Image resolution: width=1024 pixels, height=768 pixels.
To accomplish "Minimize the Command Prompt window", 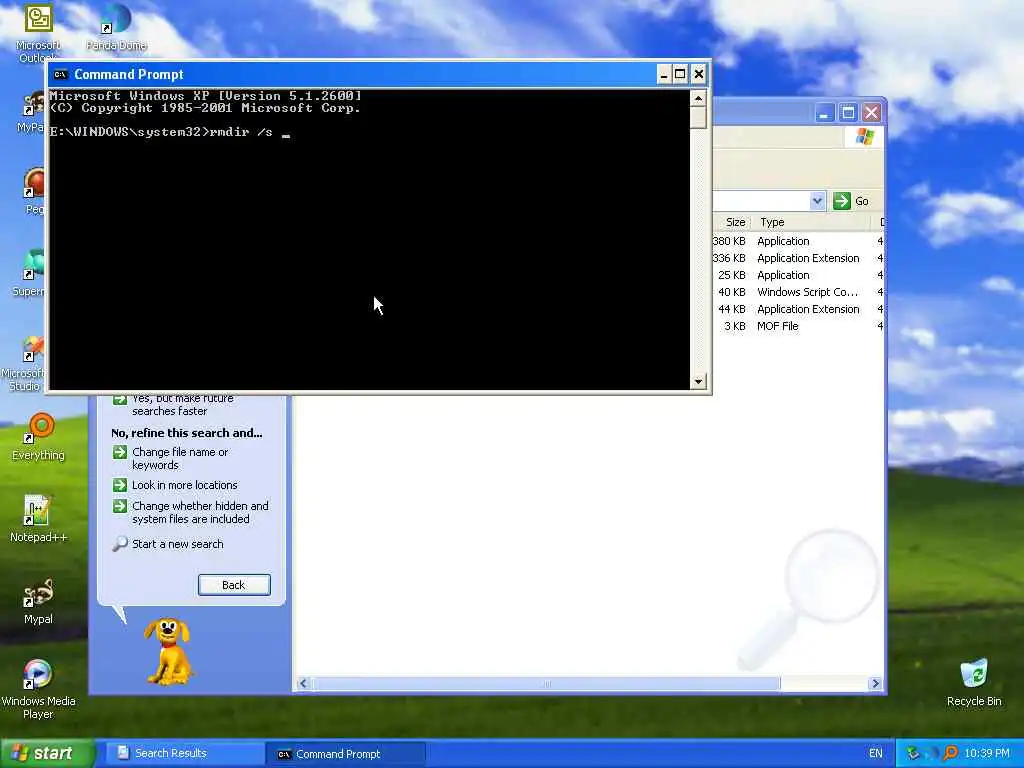I will coord(664,74).
